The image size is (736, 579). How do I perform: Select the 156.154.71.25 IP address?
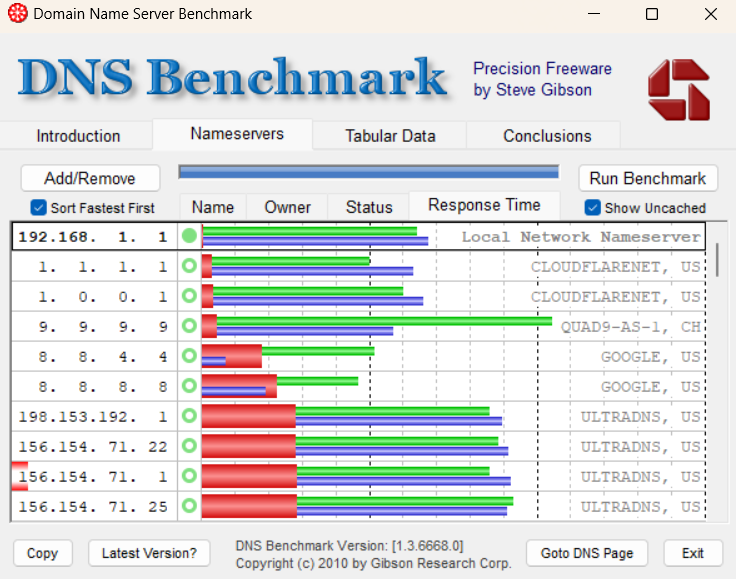click(93, 507)
